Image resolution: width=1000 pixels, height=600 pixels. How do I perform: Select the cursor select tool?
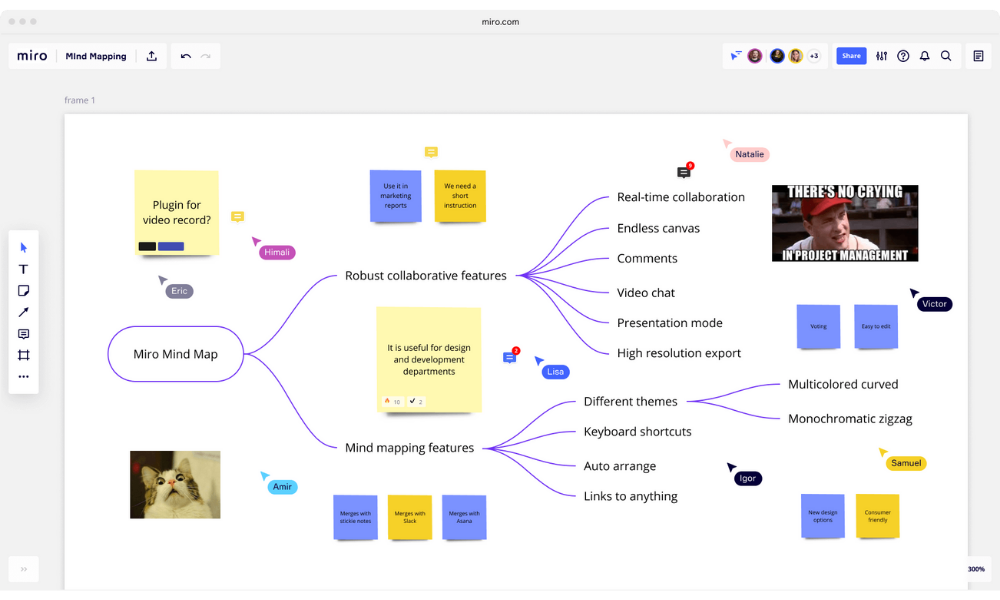24,247
